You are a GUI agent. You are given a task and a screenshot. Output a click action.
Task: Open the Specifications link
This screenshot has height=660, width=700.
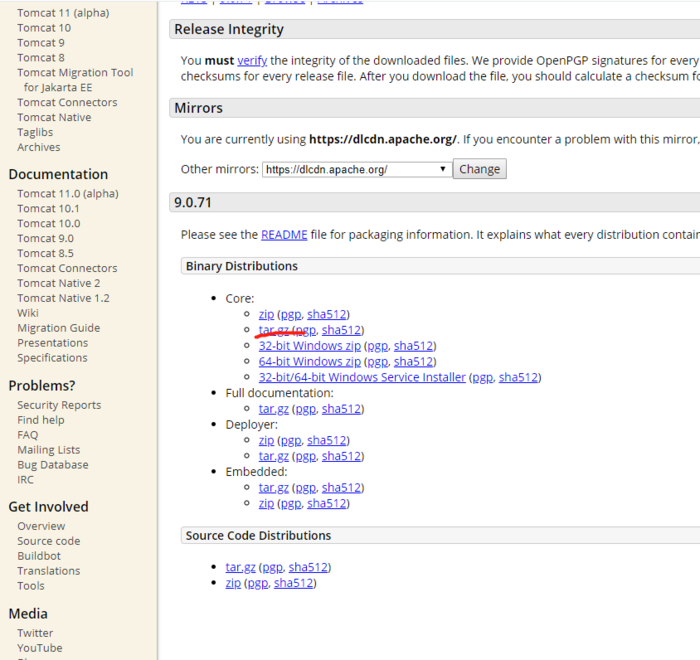pos(52,358)
